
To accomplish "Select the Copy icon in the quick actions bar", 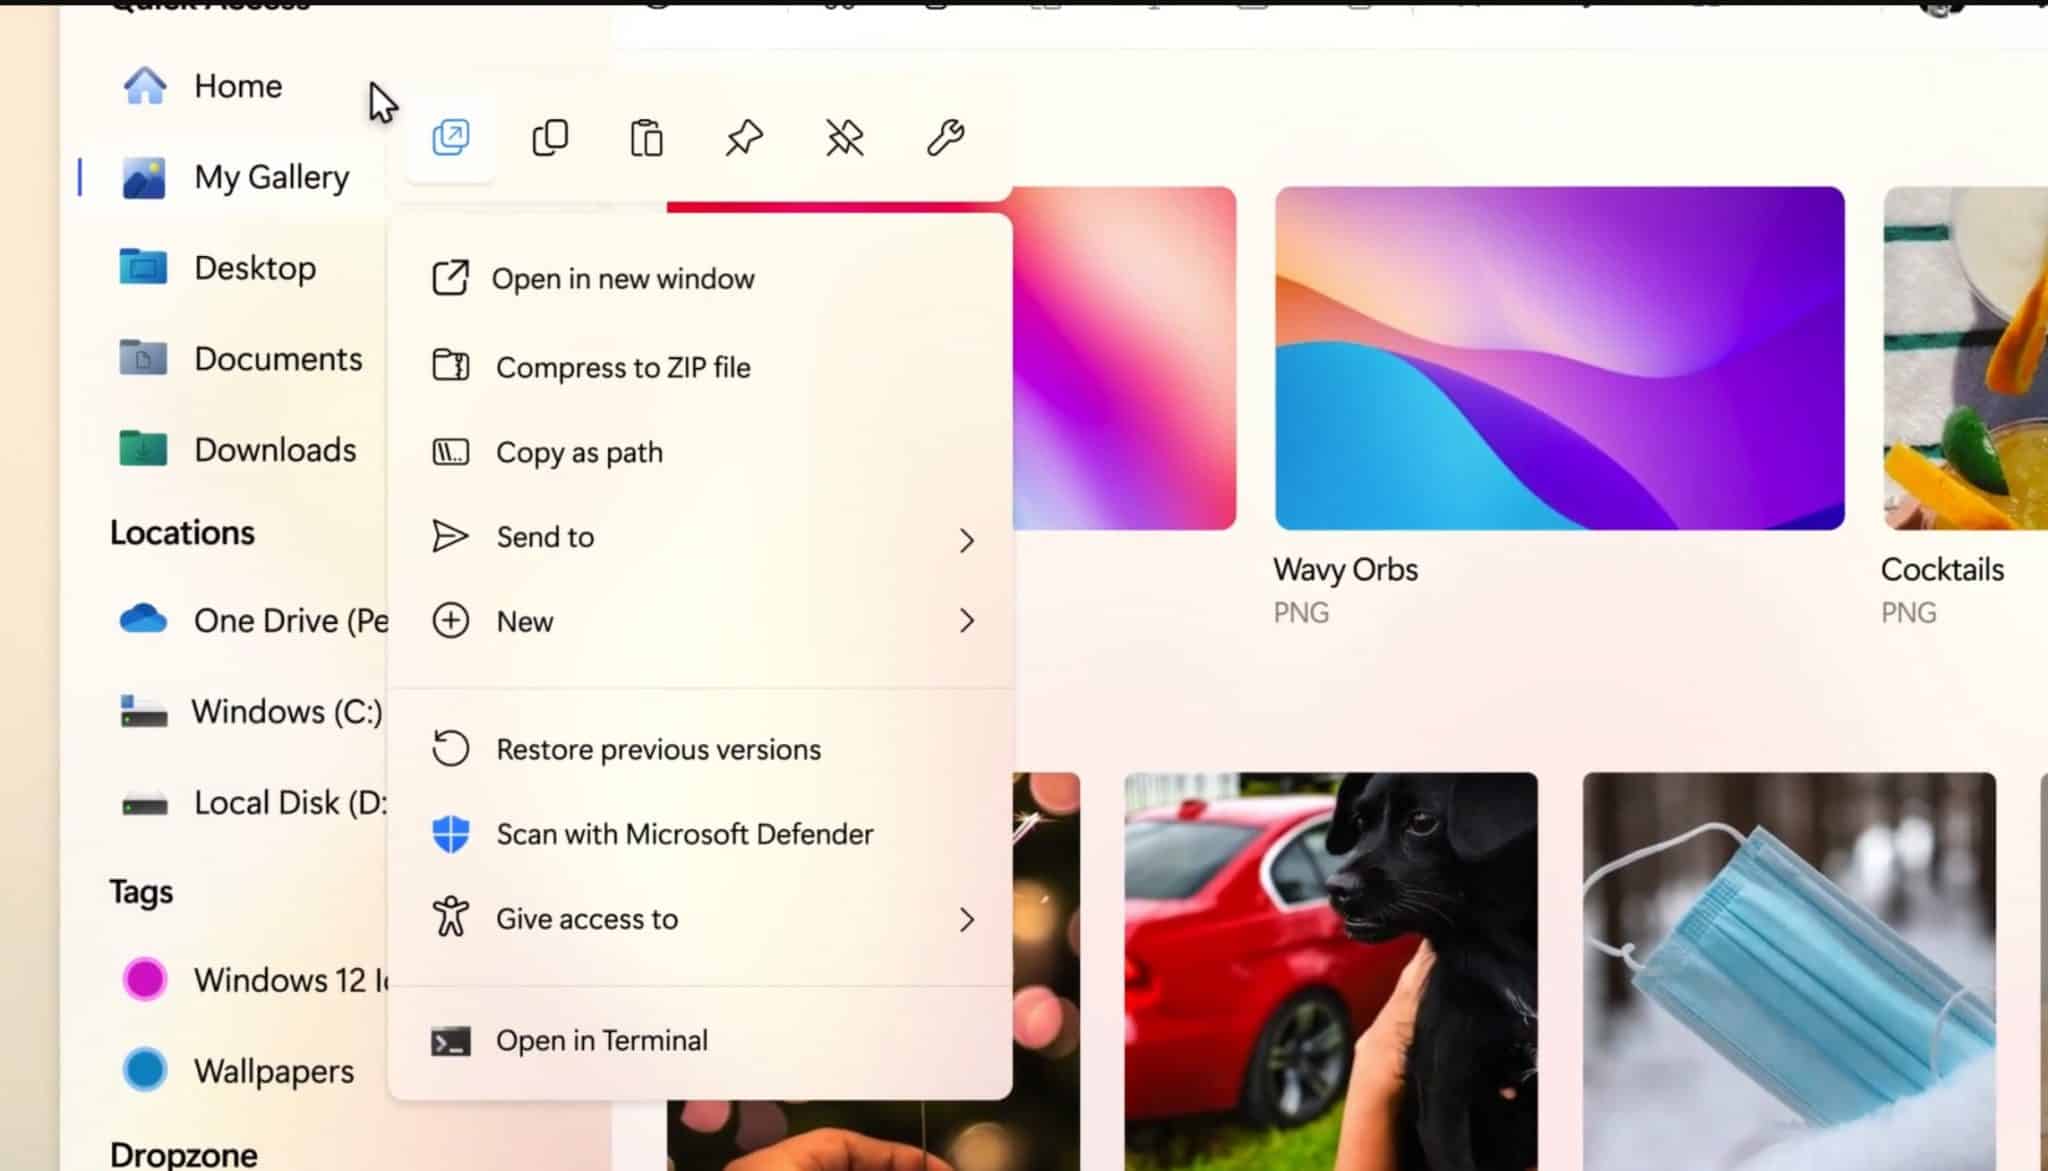I will pyautogui.click(x=549, y=138).
